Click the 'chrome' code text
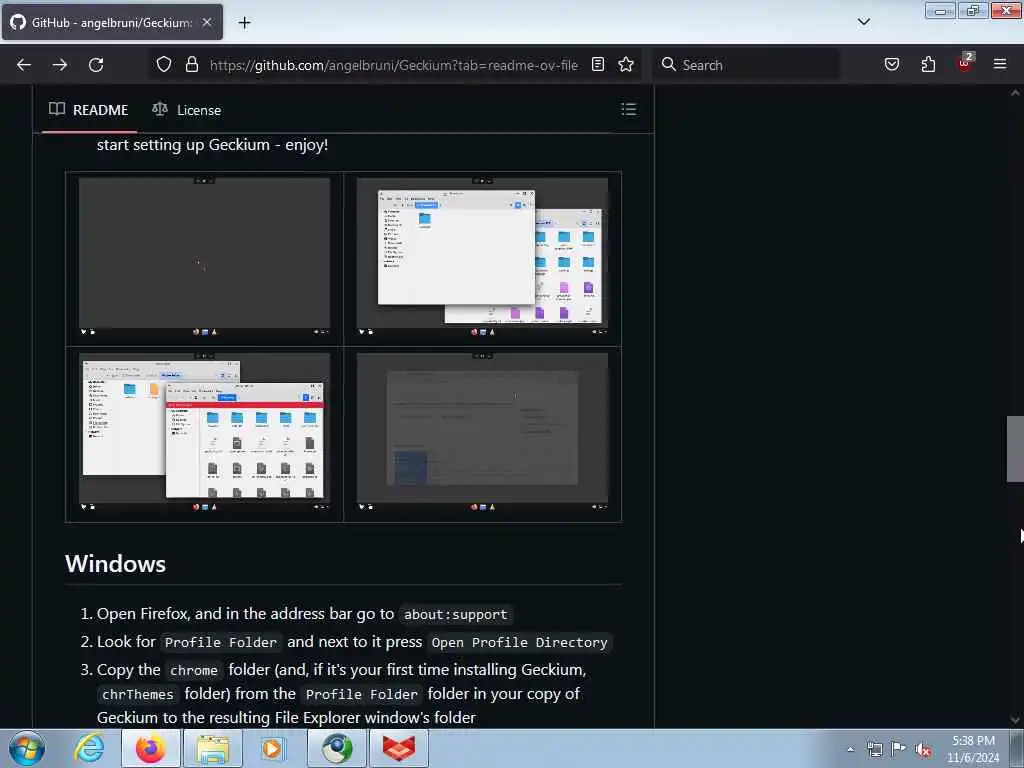The height and width of the screenshot is (768, 1024). (x=194, y=671)
